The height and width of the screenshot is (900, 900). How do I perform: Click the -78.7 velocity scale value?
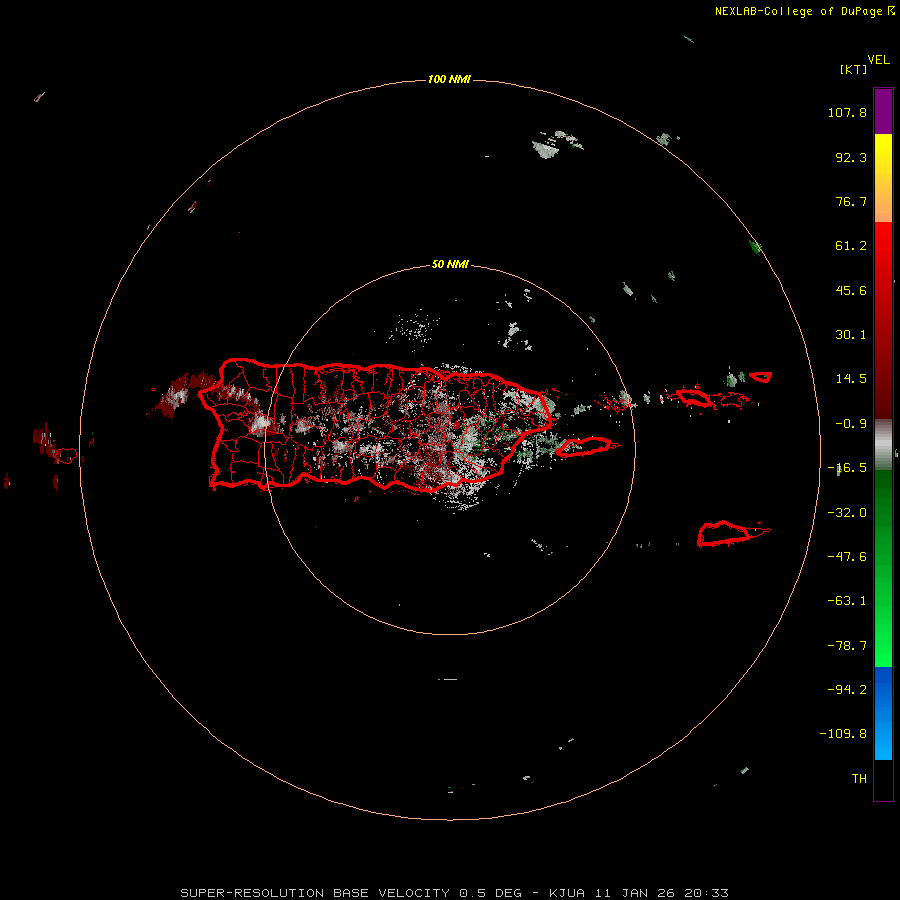coord(847,646)
